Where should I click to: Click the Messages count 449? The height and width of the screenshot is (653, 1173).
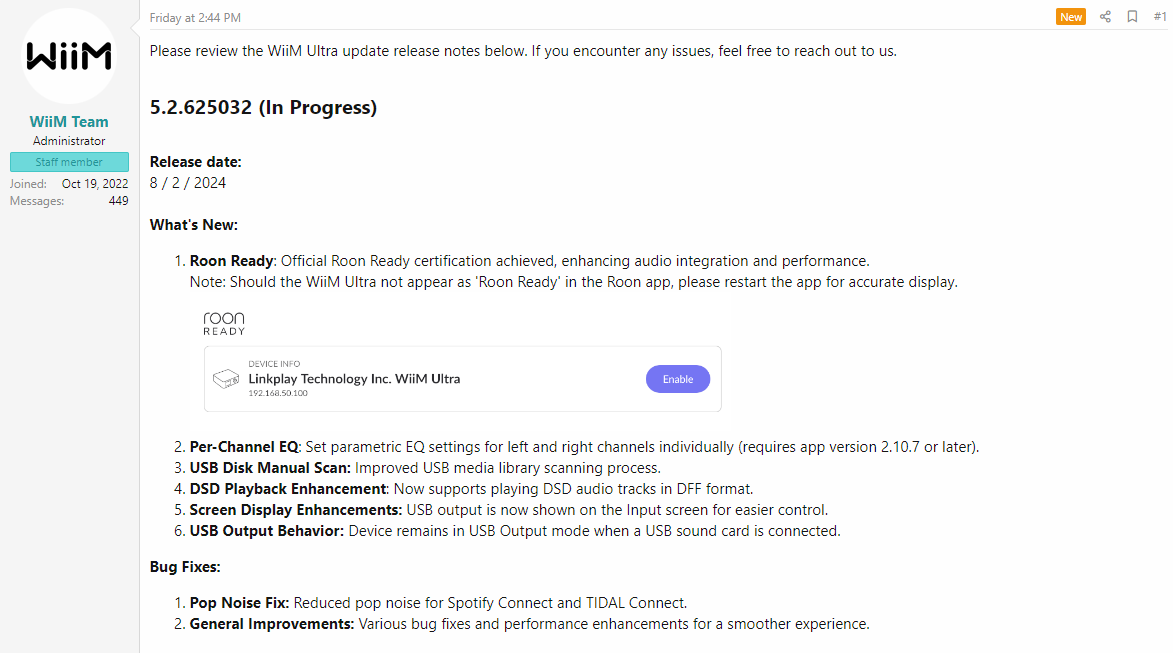pyautogui.click(x=118, y=200)
